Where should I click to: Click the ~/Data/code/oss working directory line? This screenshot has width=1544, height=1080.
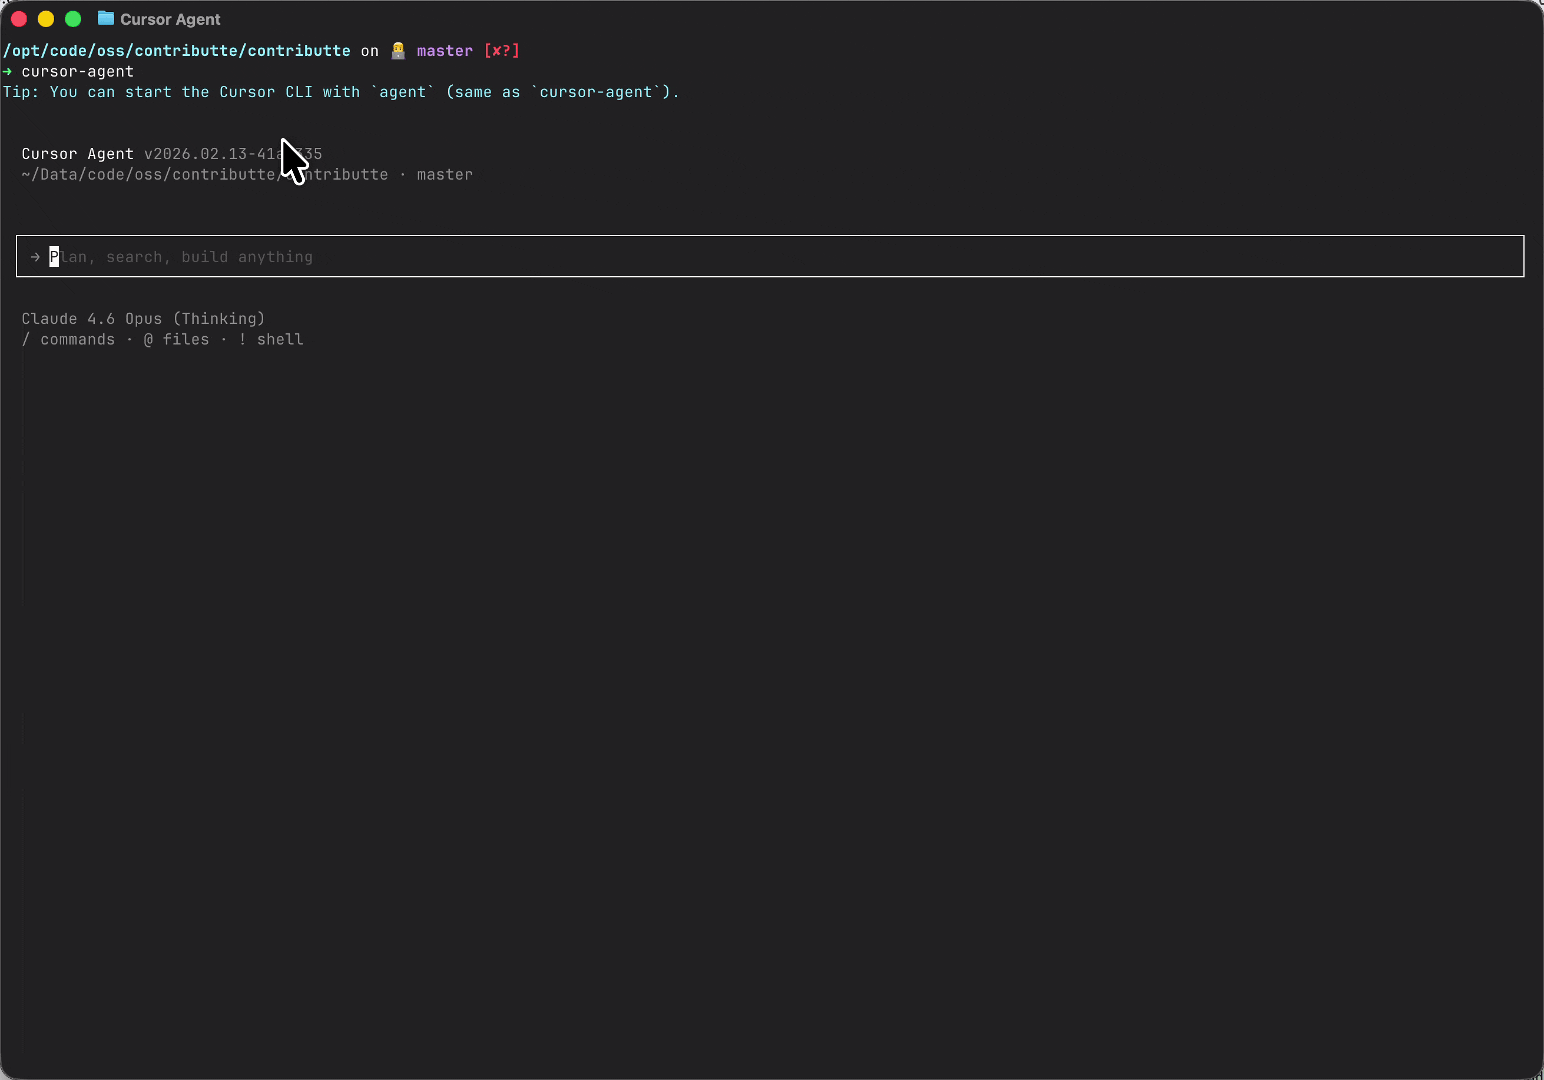(x=150, y=175)
